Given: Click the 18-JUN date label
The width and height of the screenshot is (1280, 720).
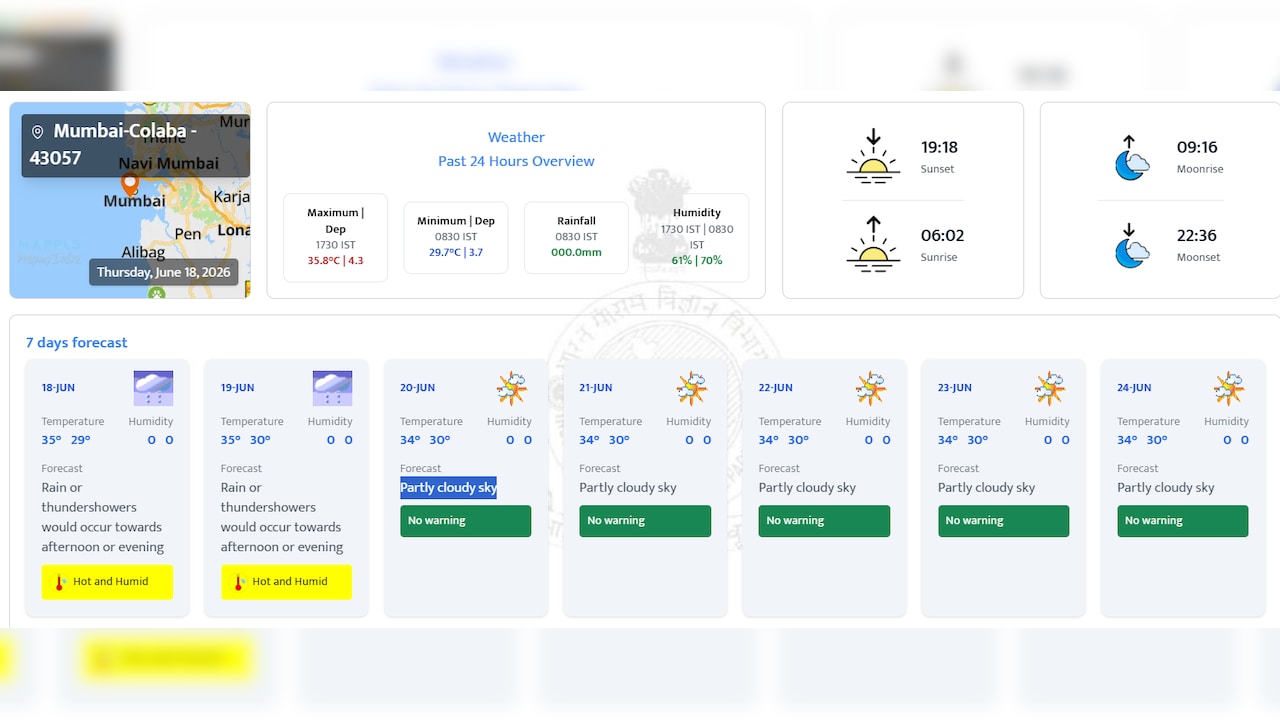Looking at the screenshot, I should [x=58, y=388].
